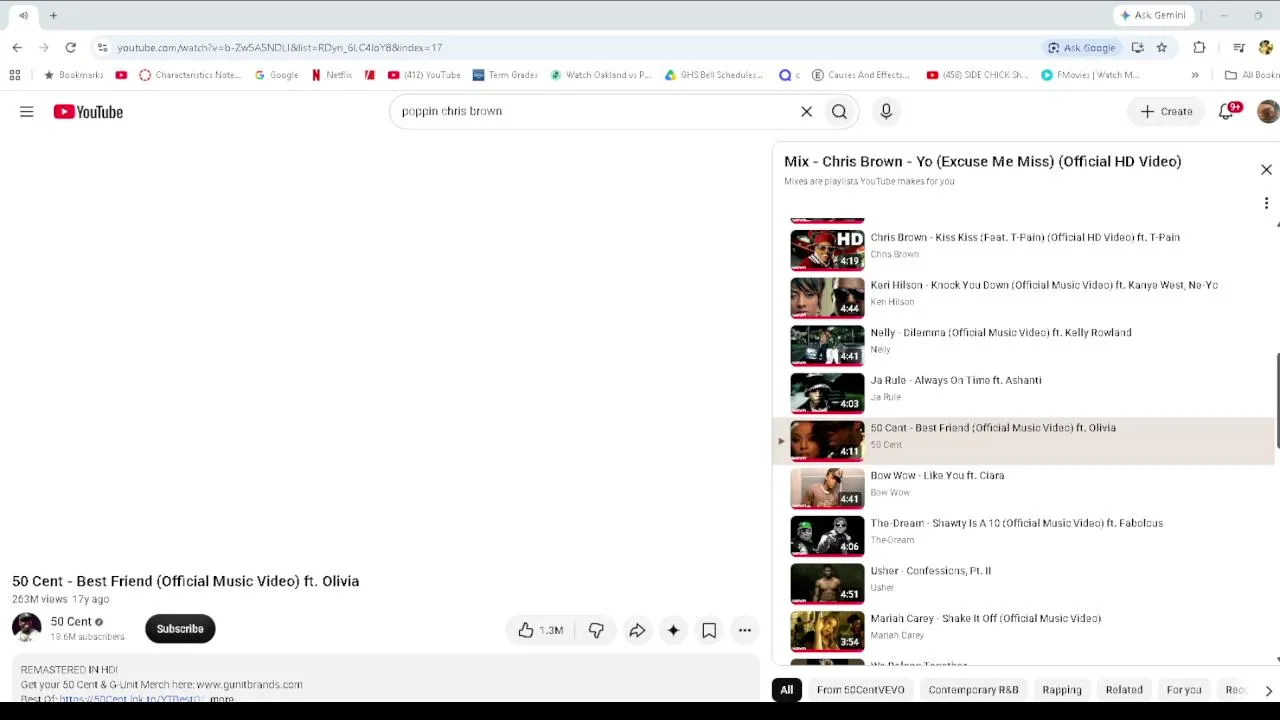Select the All filter chip
1280x720 pixels.
(x=787, y=690)
